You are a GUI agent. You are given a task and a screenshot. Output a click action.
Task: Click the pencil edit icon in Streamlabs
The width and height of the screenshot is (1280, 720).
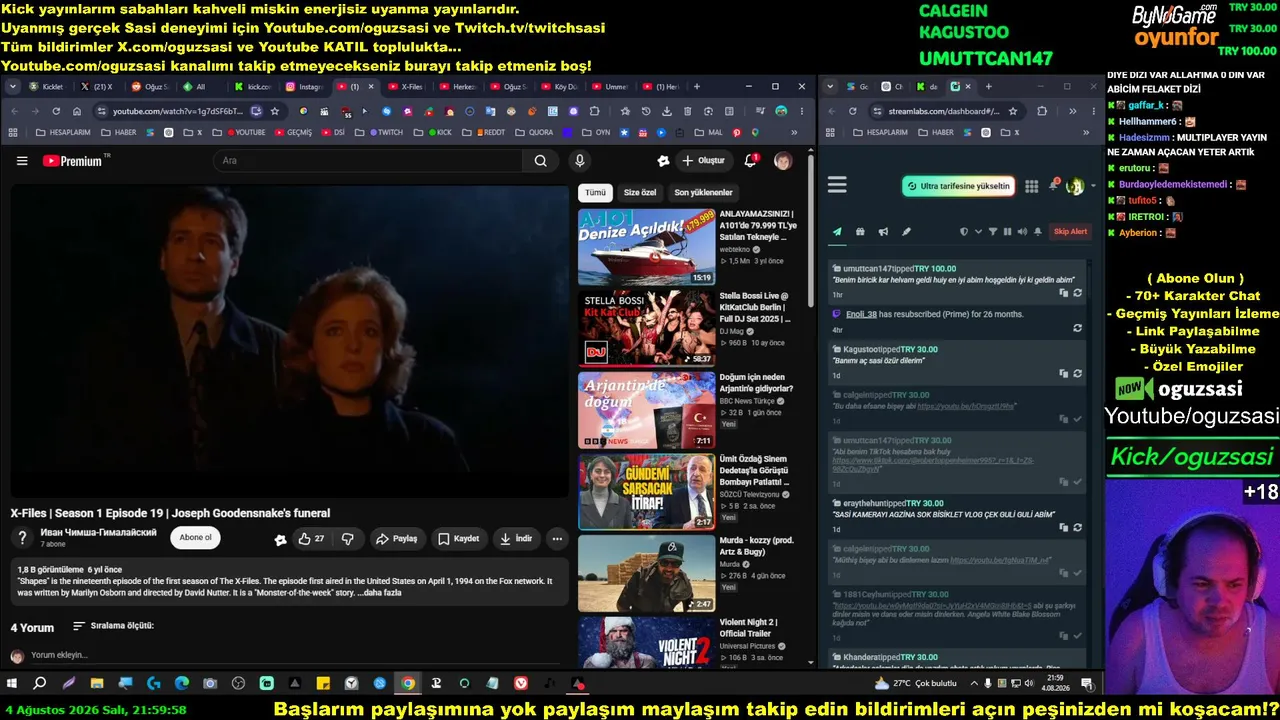[906, 232]
